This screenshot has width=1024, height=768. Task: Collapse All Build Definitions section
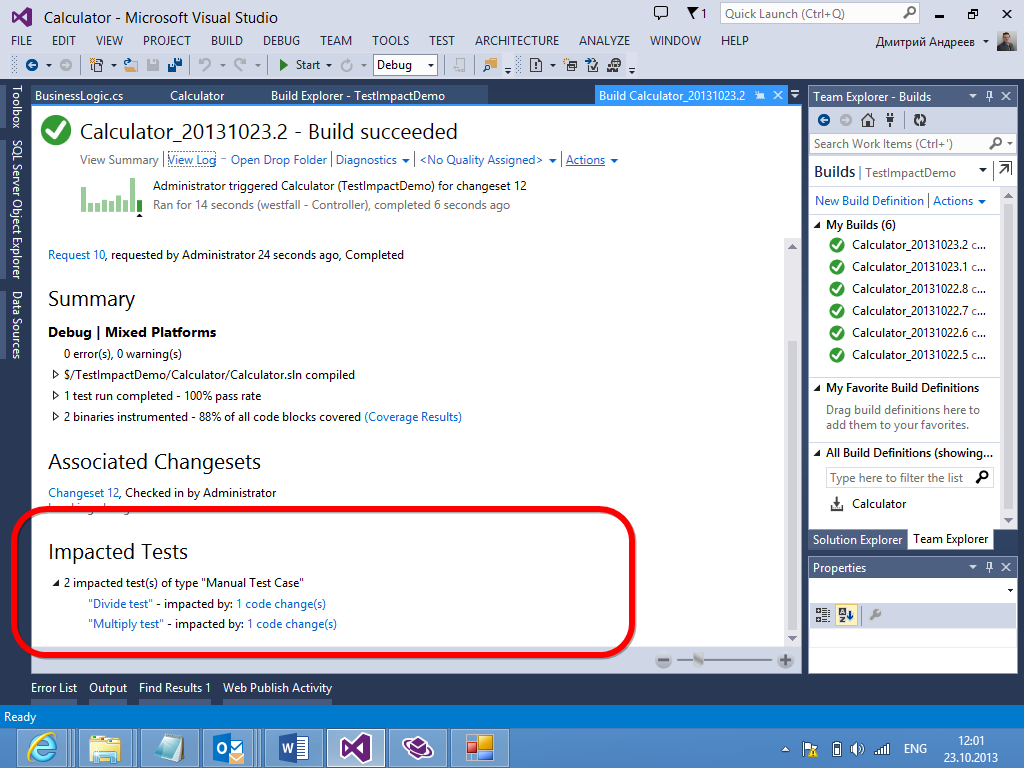pyautogui.click(x=817, y=453)
